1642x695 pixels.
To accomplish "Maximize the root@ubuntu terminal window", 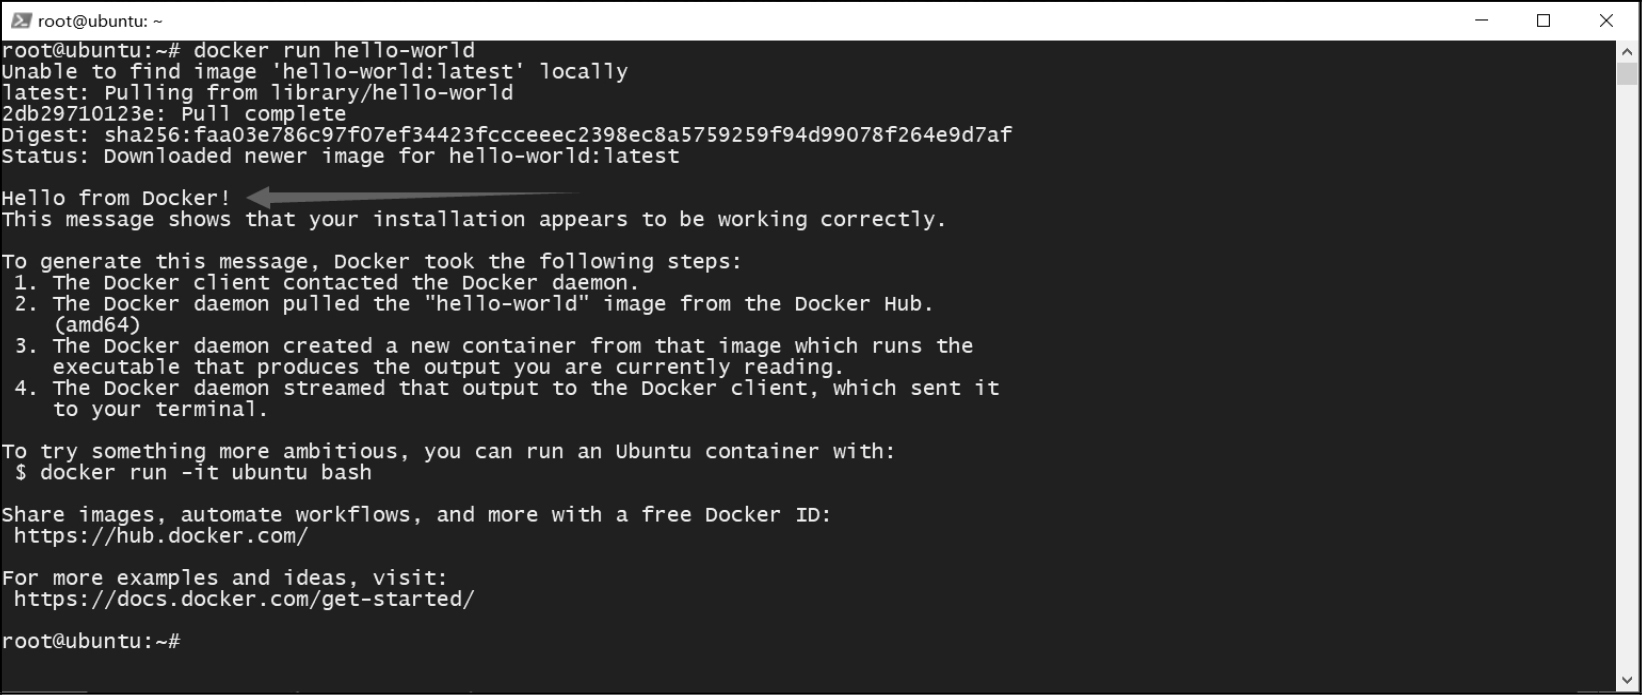I will (x=1543, y=20).
